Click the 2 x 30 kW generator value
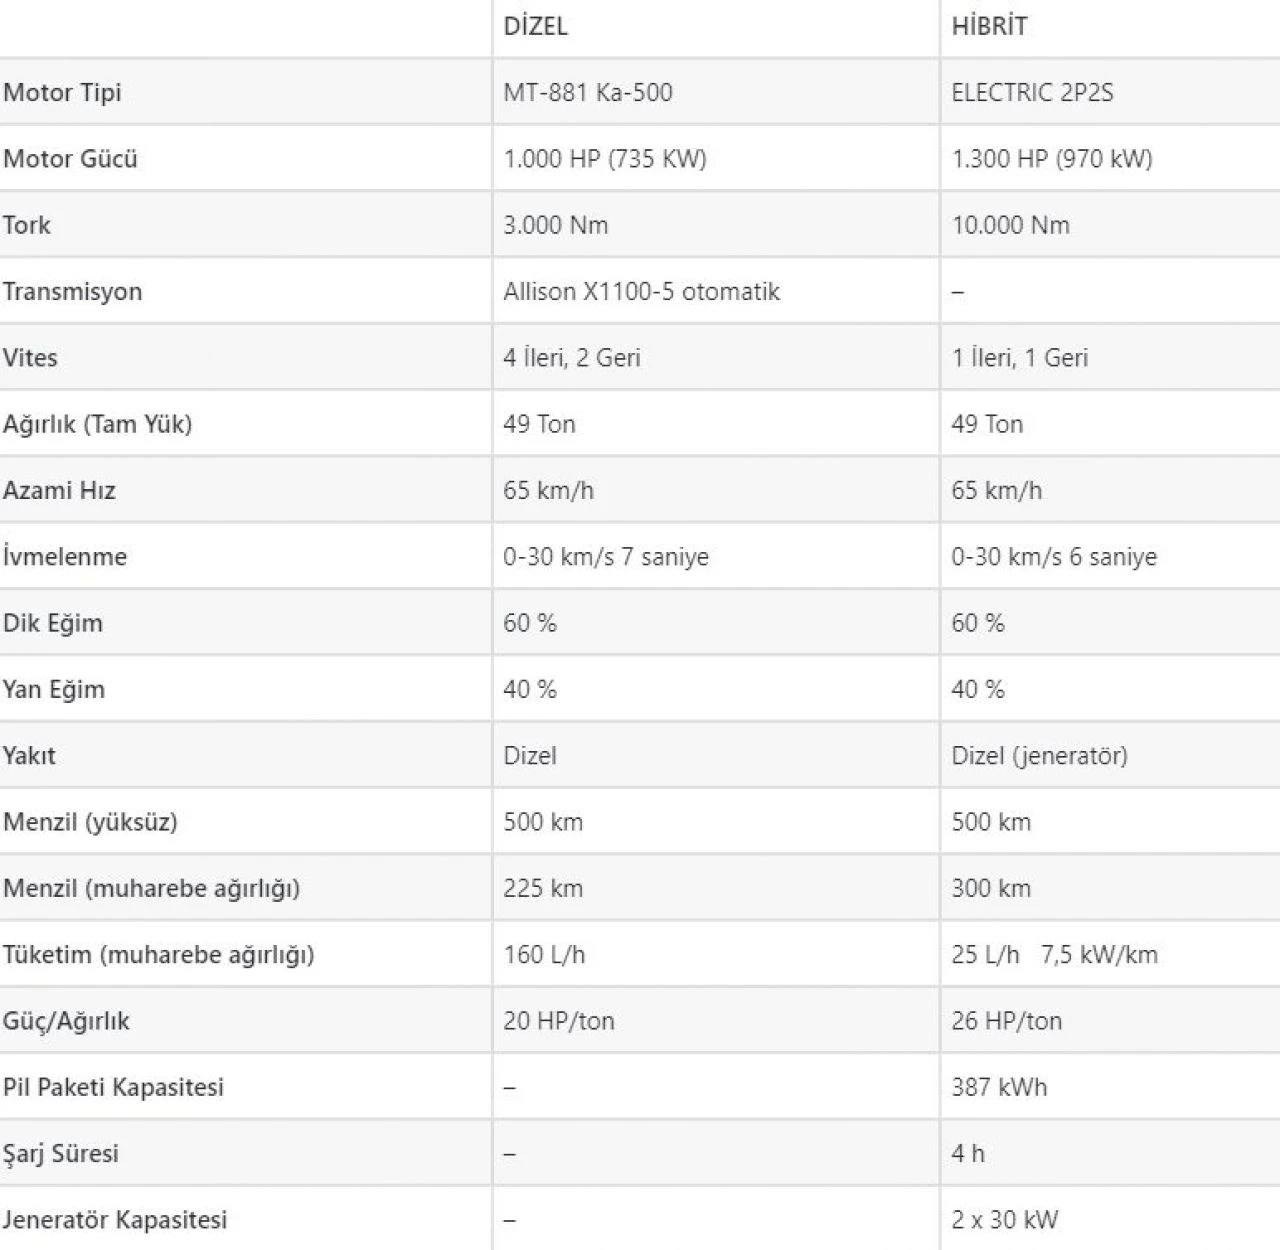Viewport: 1280px width, 1250px height. click(1004, 1219)
